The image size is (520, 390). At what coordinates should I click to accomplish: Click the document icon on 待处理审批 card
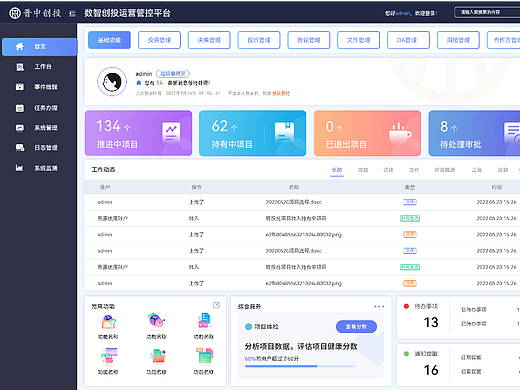512,133
